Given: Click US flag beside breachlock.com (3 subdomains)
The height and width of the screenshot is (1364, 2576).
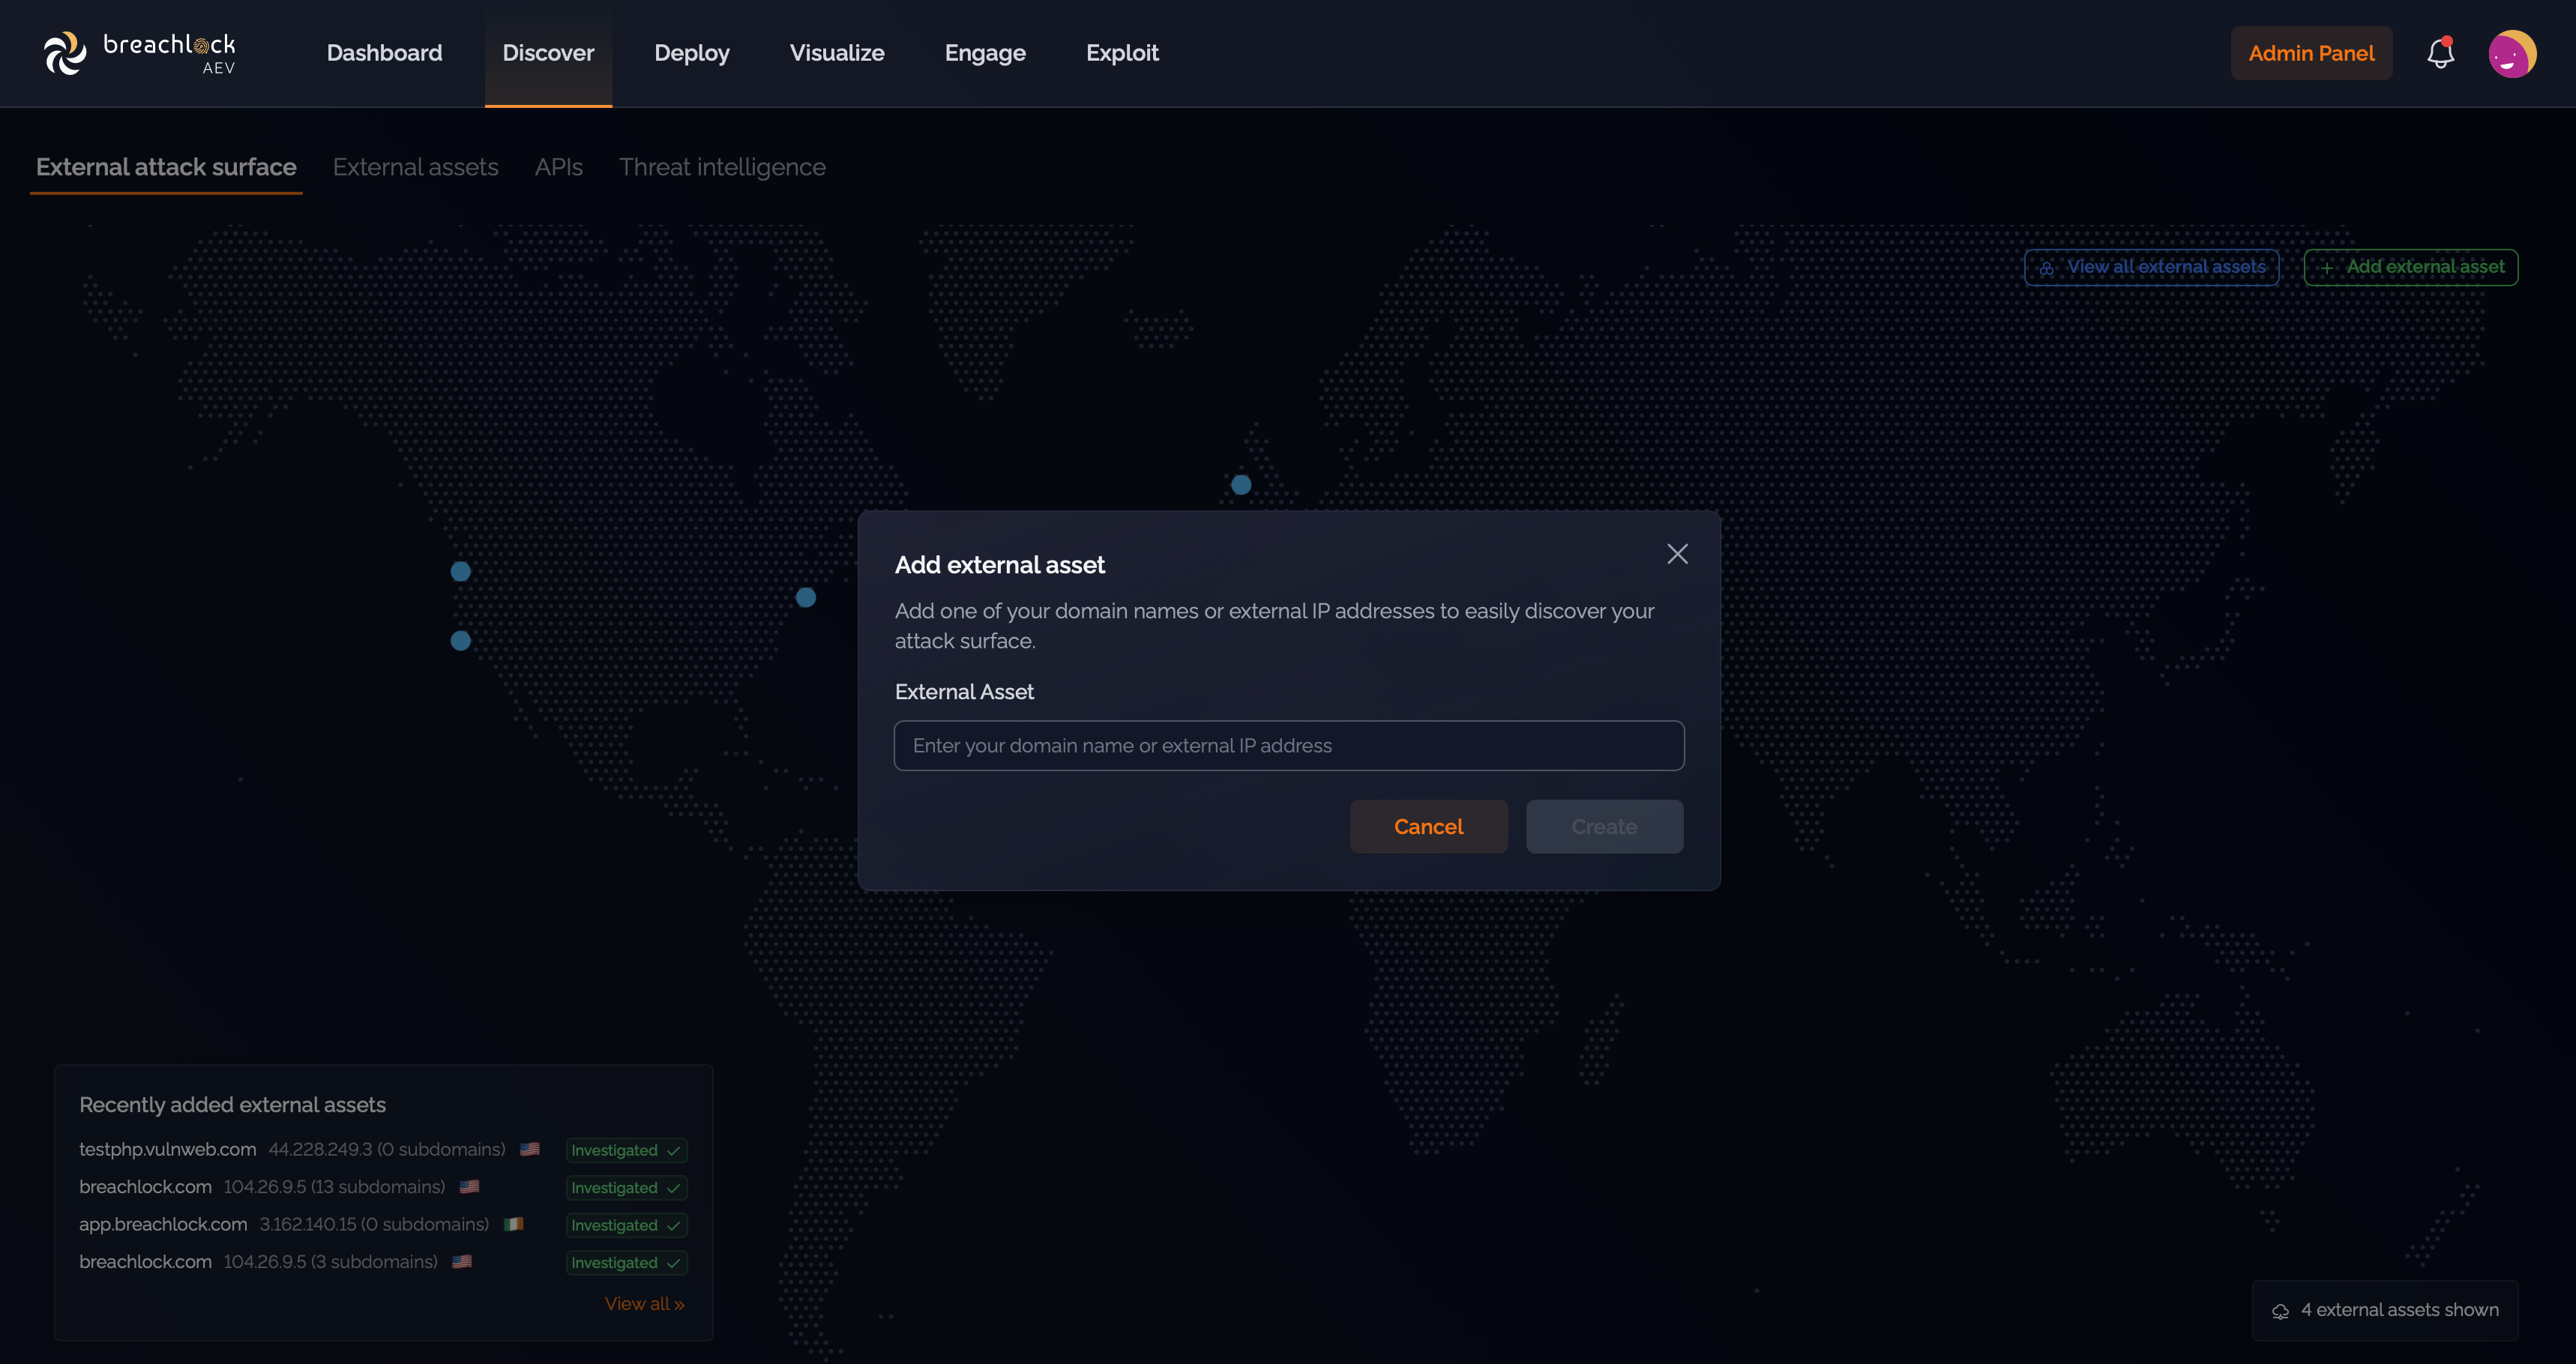Looking at the screenshot, I should coord(462,1262).
